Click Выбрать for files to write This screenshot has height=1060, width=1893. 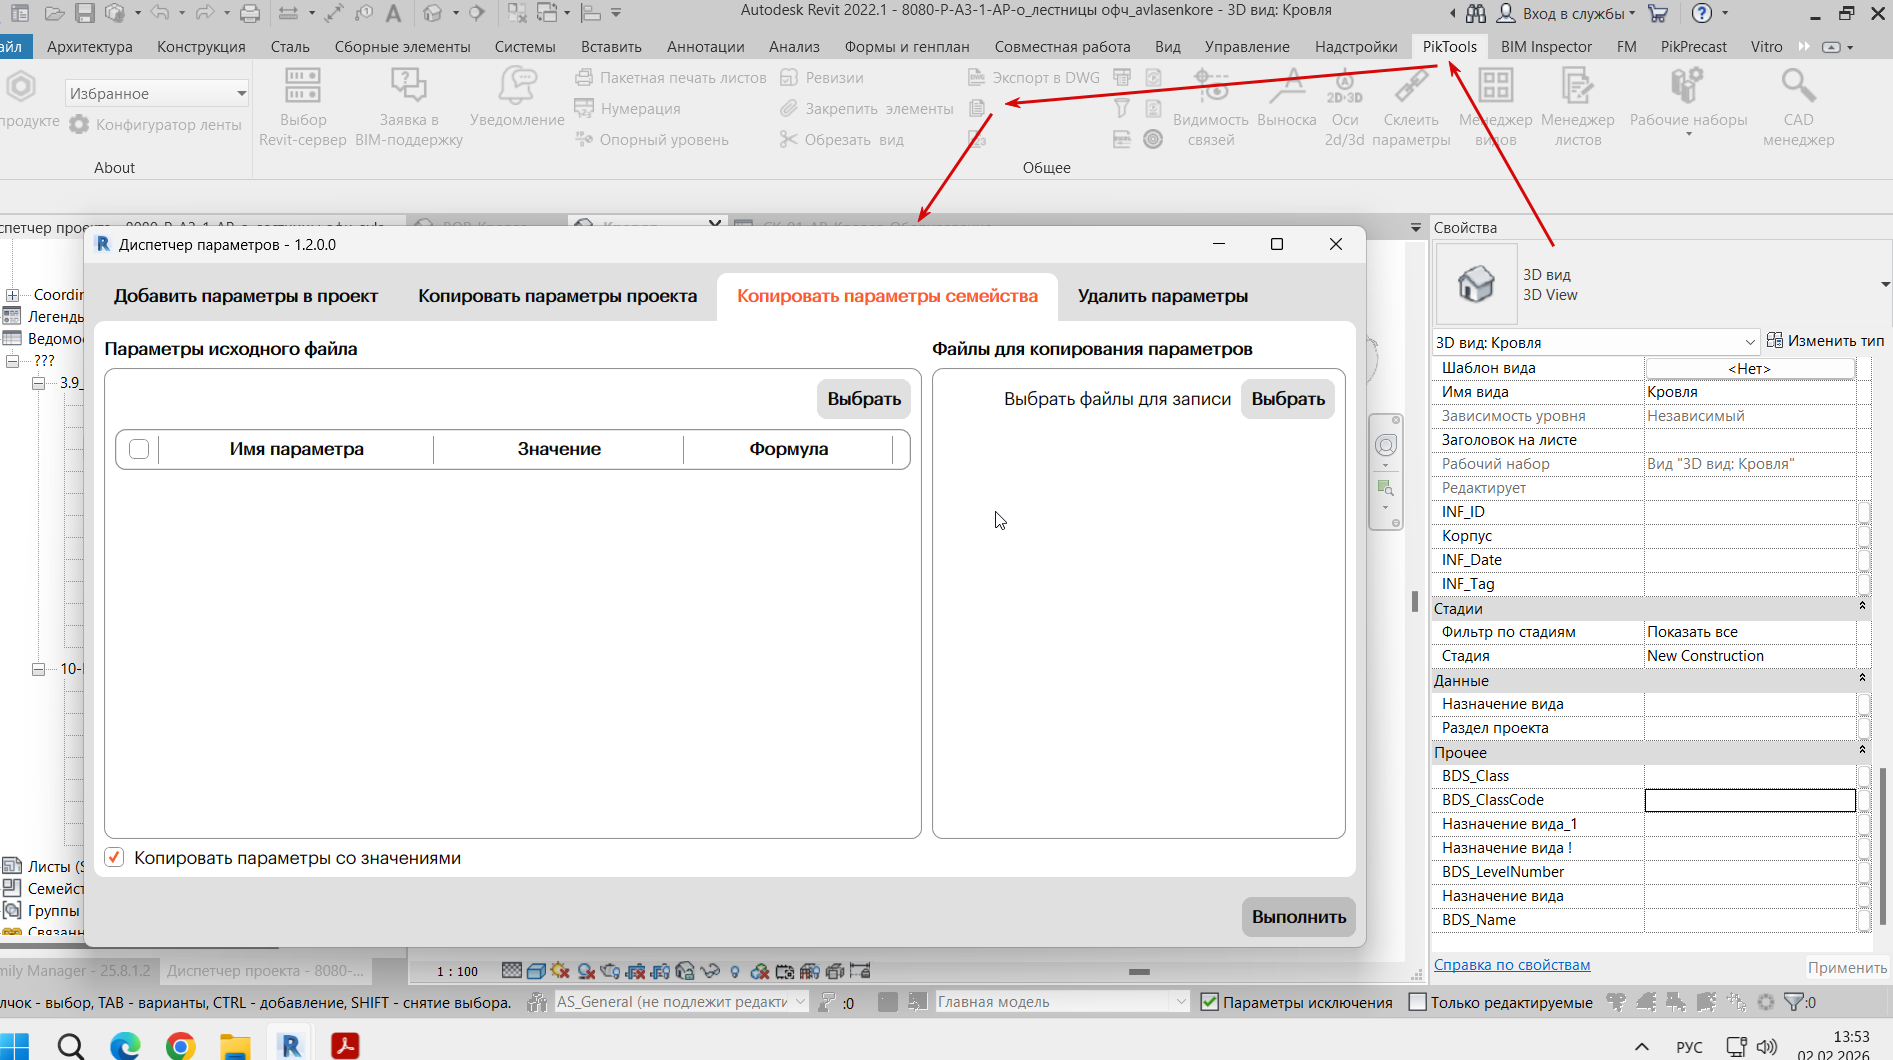point(1288,399)
